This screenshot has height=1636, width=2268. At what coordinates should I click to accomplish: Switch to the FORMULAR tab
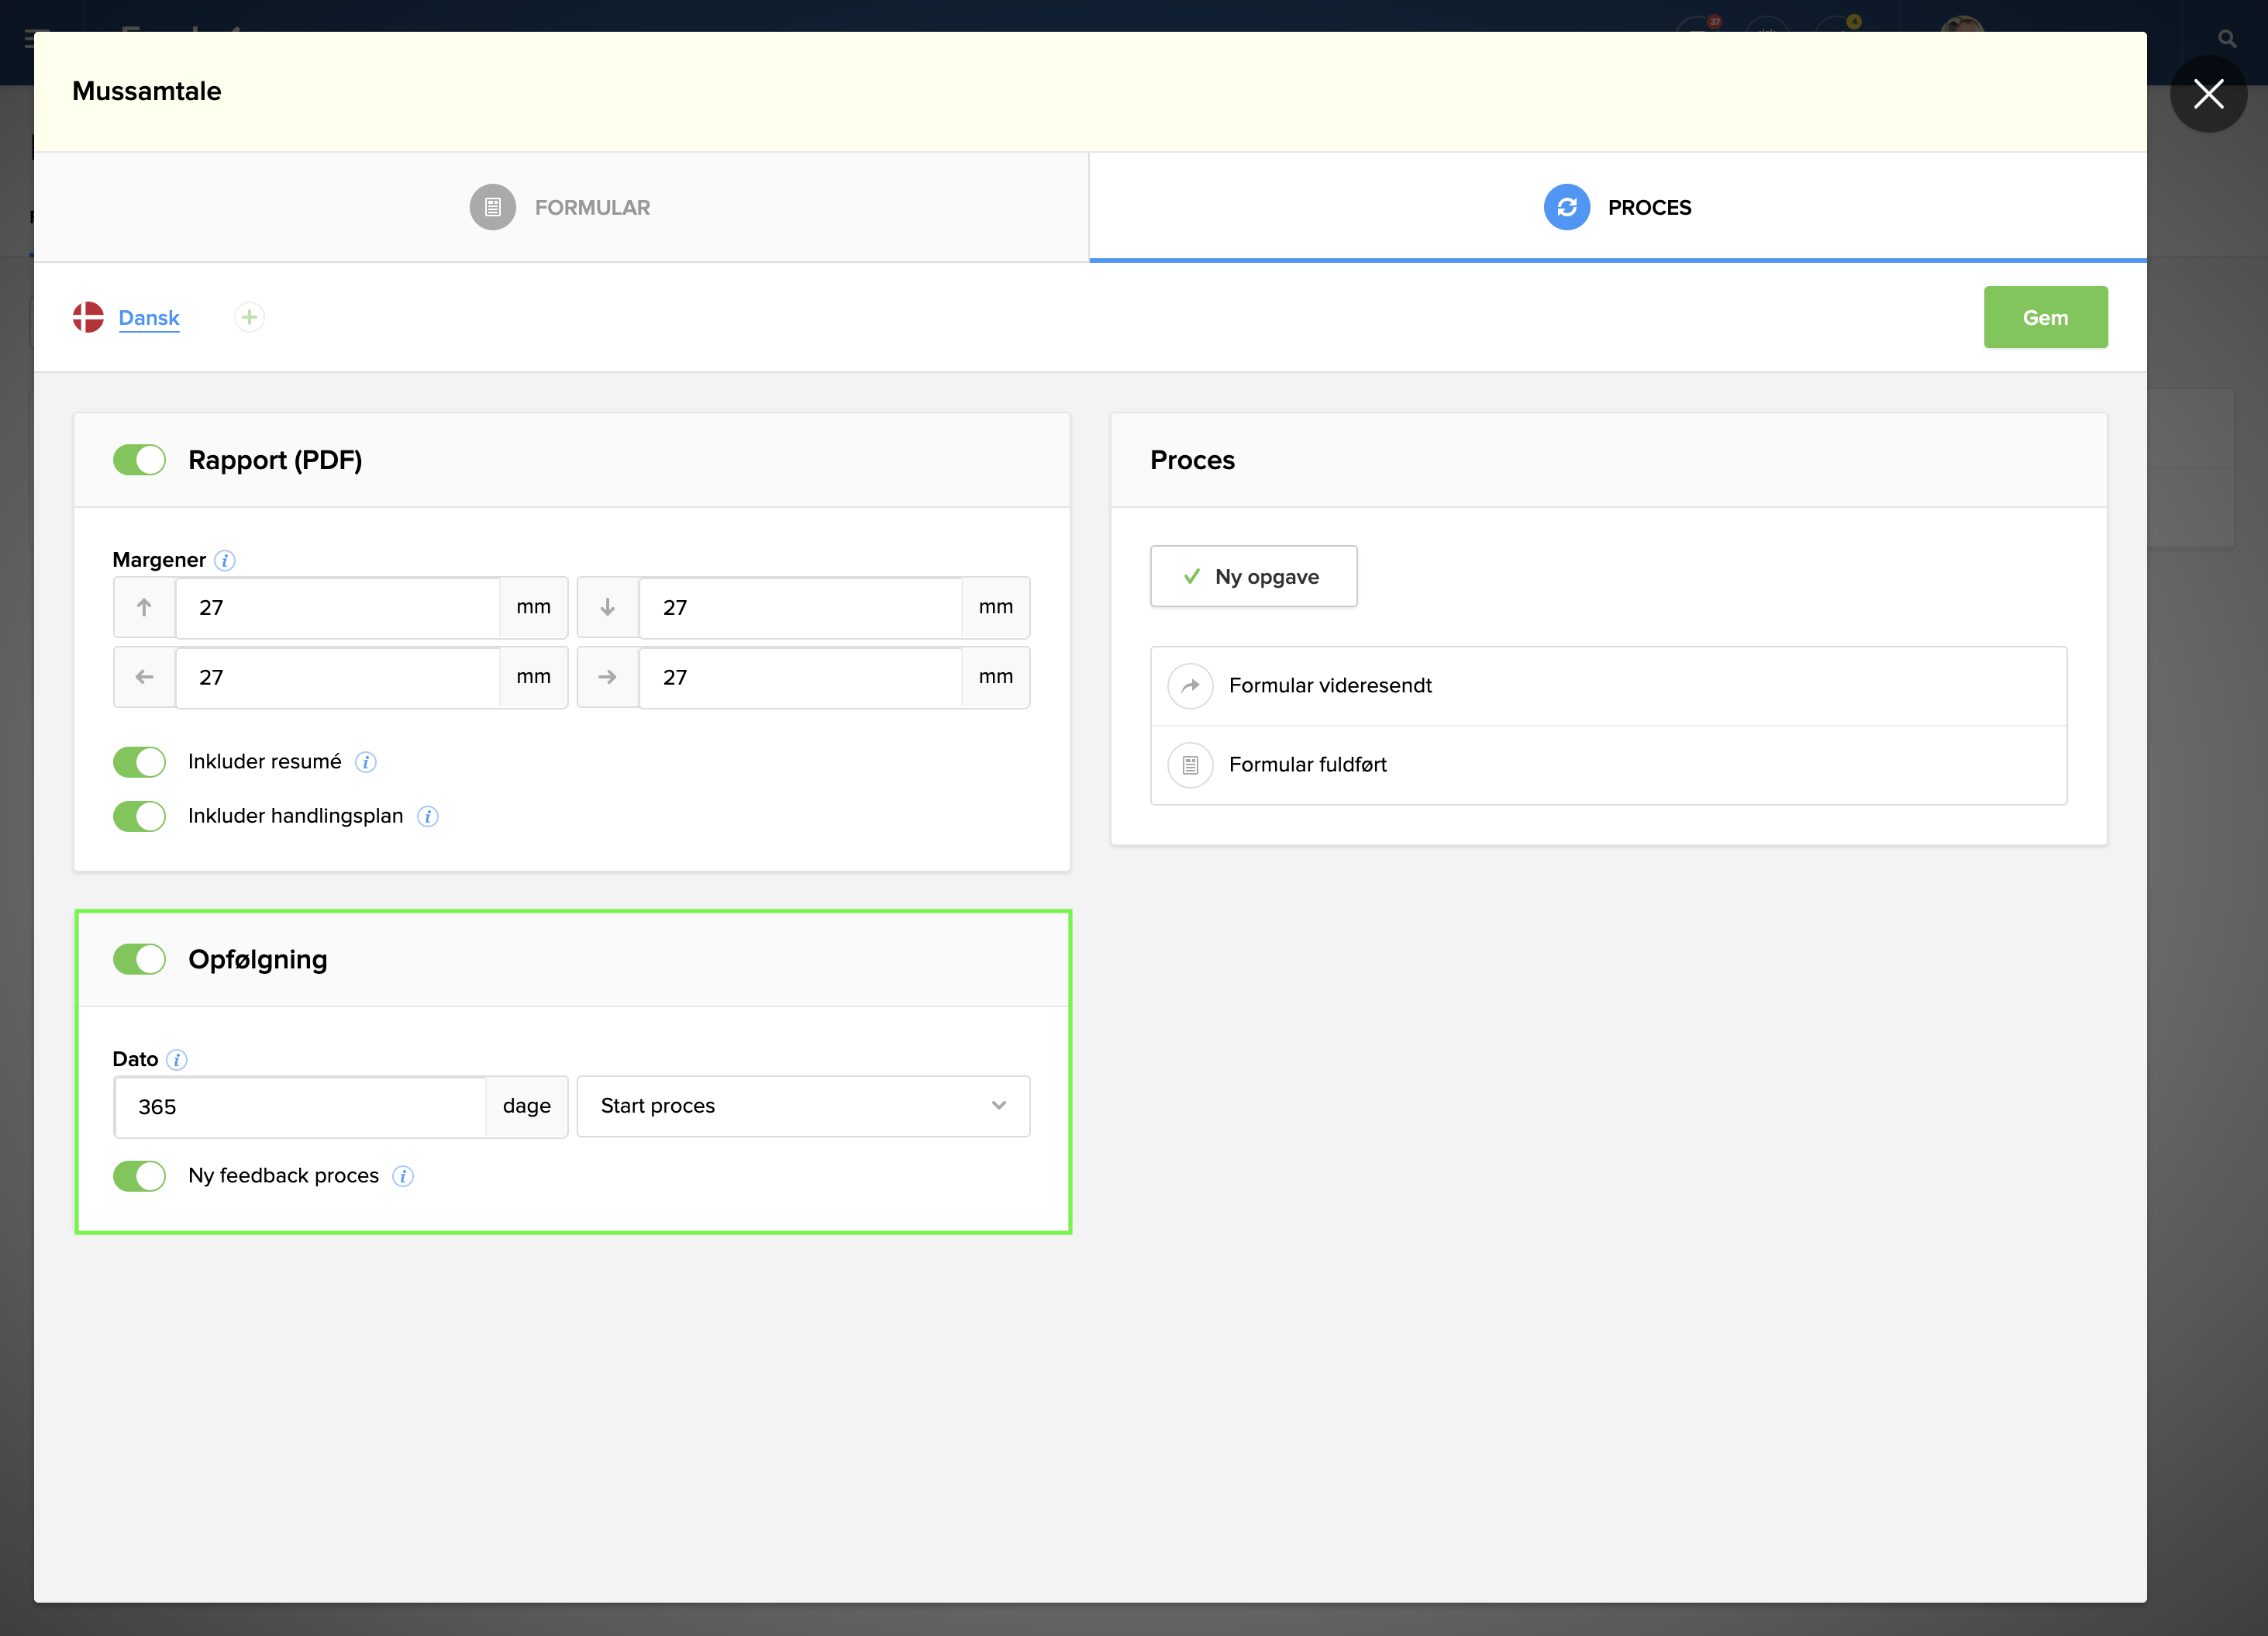[x=561, y=207]
